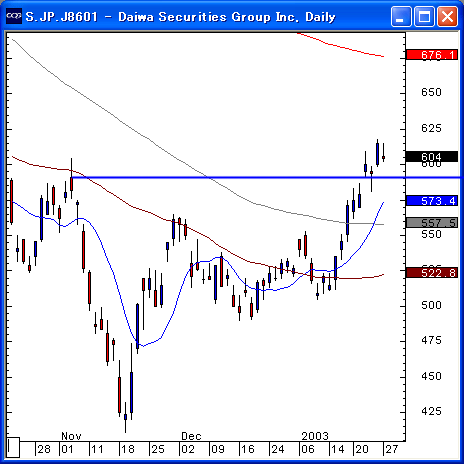Click the 425 price axis label
Viewport: 464px width, 464px height.
(x=431, y=411)
